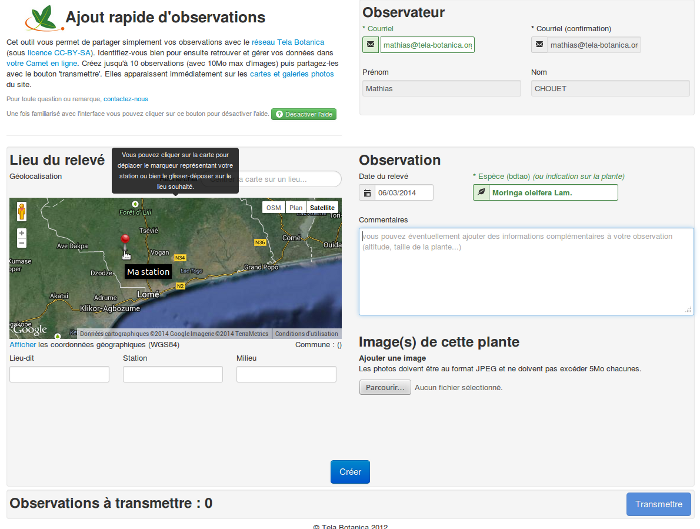Switch the map to OSM view
Screen dimensions: 700x529
click(x=274, y=208)
